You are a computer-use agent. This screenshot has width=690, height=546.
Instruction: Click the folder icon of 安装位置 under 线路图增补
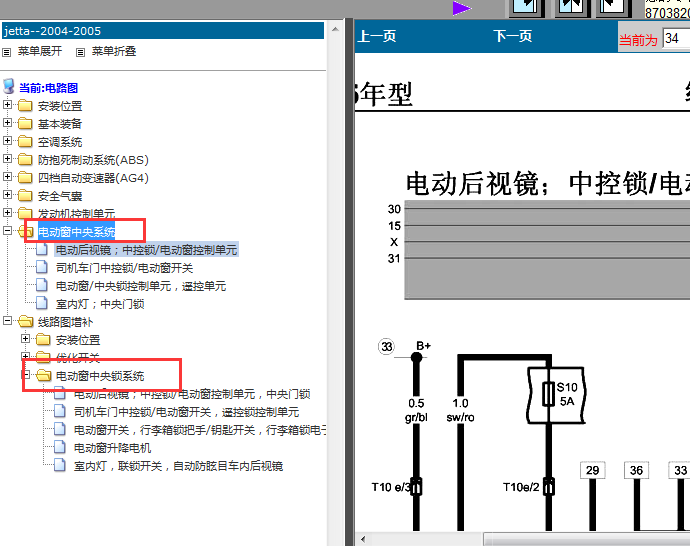(x=43, y=340)
